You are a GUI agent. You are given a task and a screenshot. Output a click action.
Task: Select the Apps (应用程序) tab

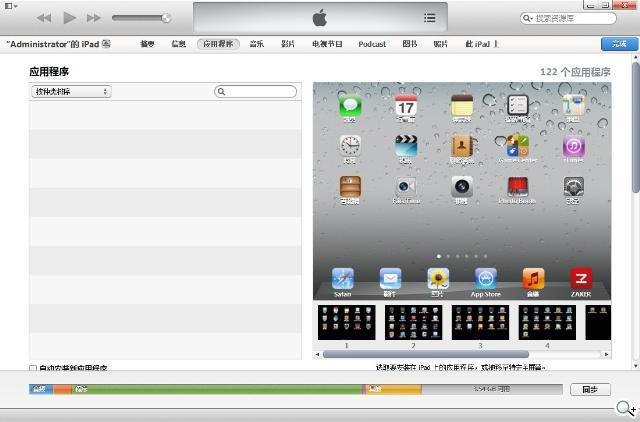click(x=218, y=44)
